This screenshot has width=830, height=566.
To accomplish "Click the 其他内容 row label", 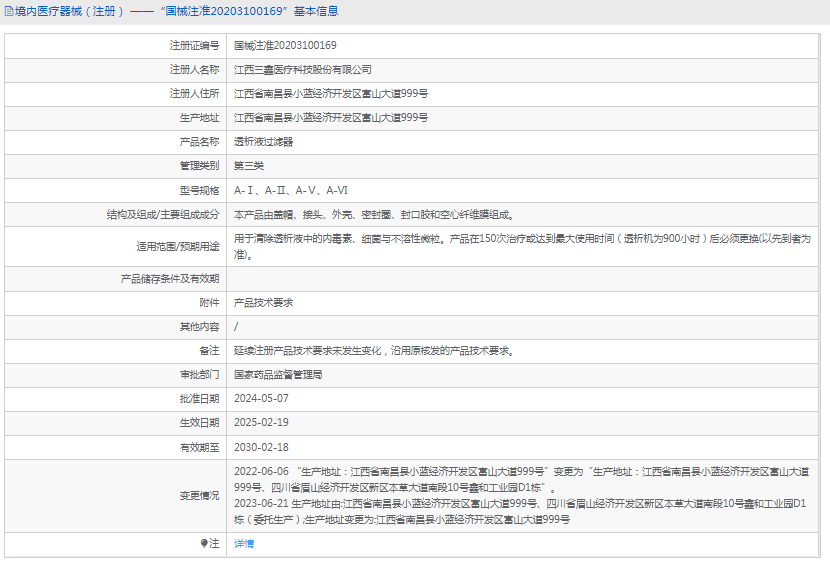I will [x=200, y=327].
